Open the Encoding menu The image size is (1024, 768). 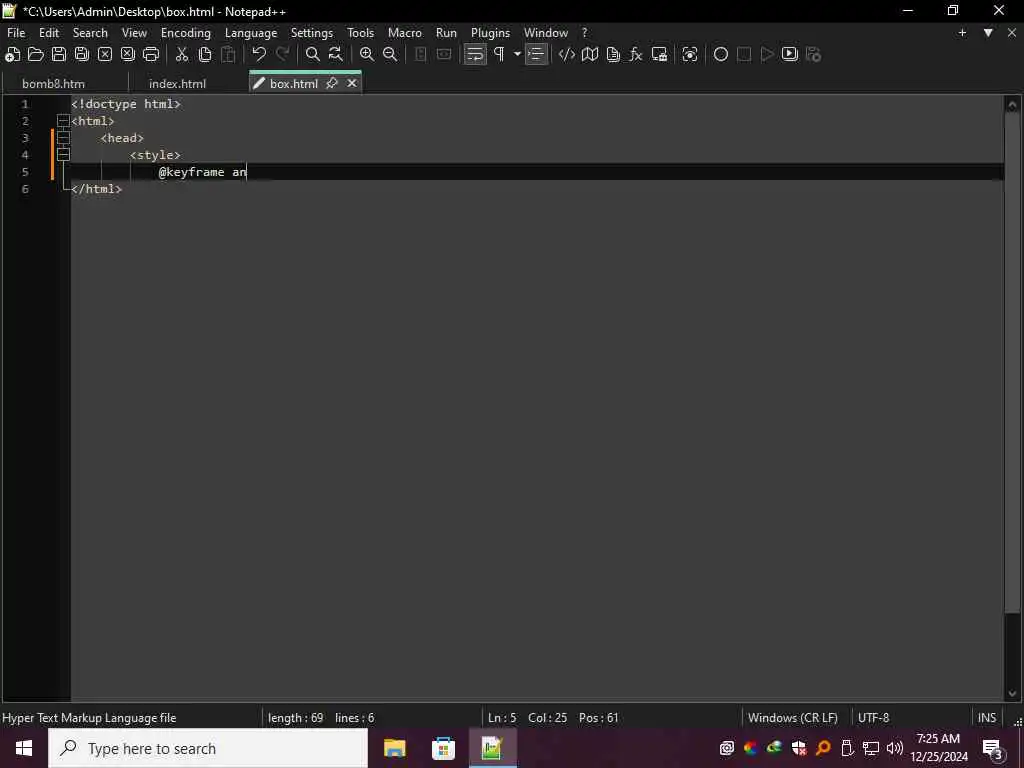pos(186,33)
